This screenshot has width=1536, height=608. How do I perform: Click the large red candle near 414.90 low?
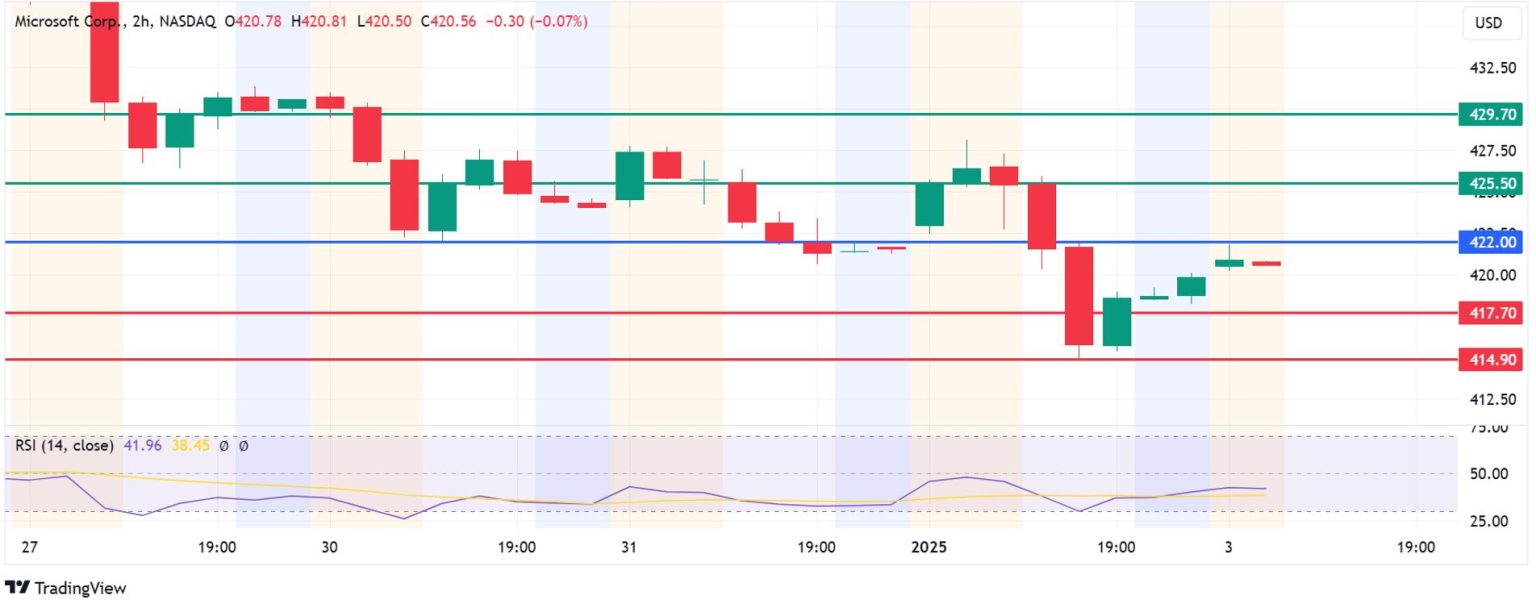coord(1079,297)
